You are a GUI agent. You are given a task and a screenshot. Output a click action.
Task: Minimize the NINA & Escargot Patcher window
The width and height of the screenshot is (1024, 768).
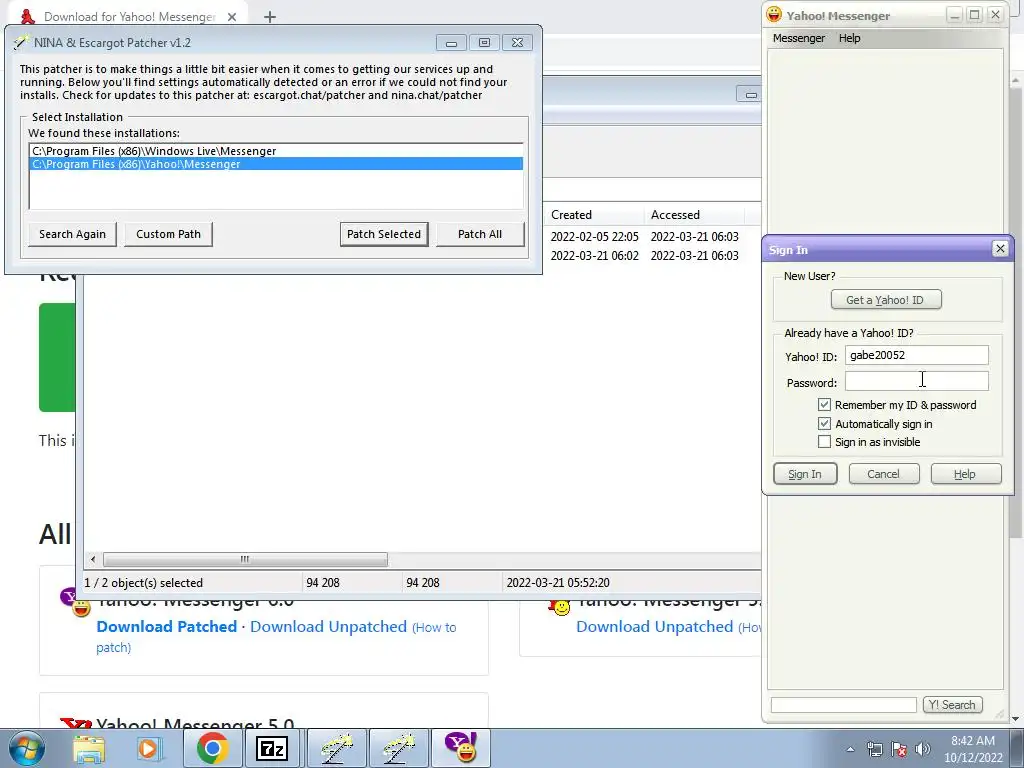(x=451, y=43)
